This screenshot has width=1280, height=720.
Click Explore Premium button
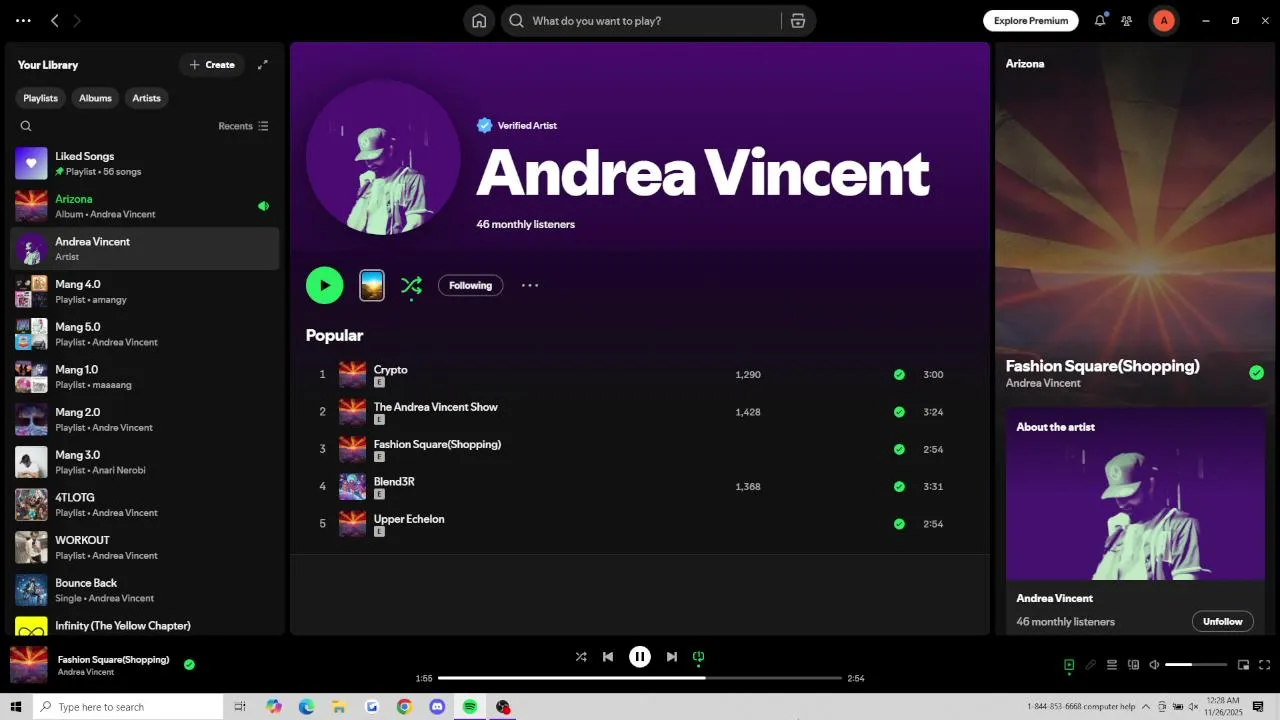tap(1030, 20)
